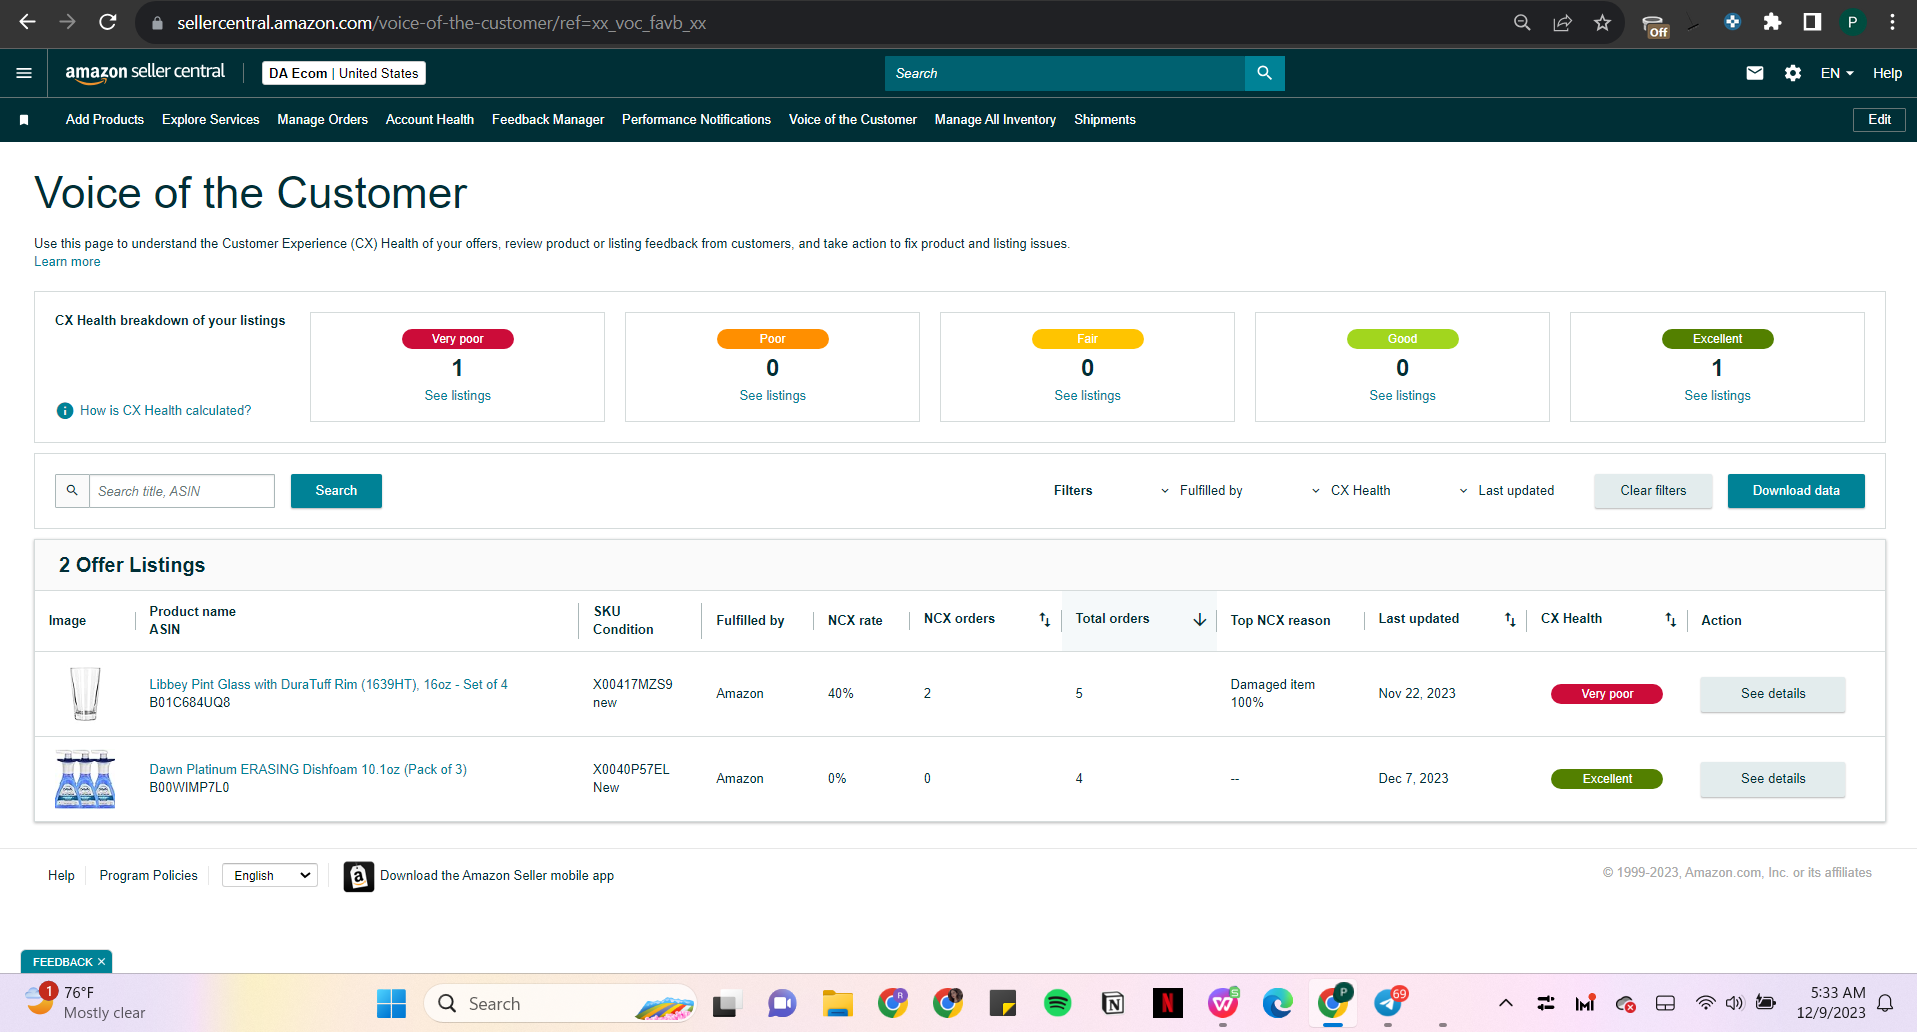Open the Seller Central hamburger menu
Screen dimensions: 1917x1032
[24, 73]
